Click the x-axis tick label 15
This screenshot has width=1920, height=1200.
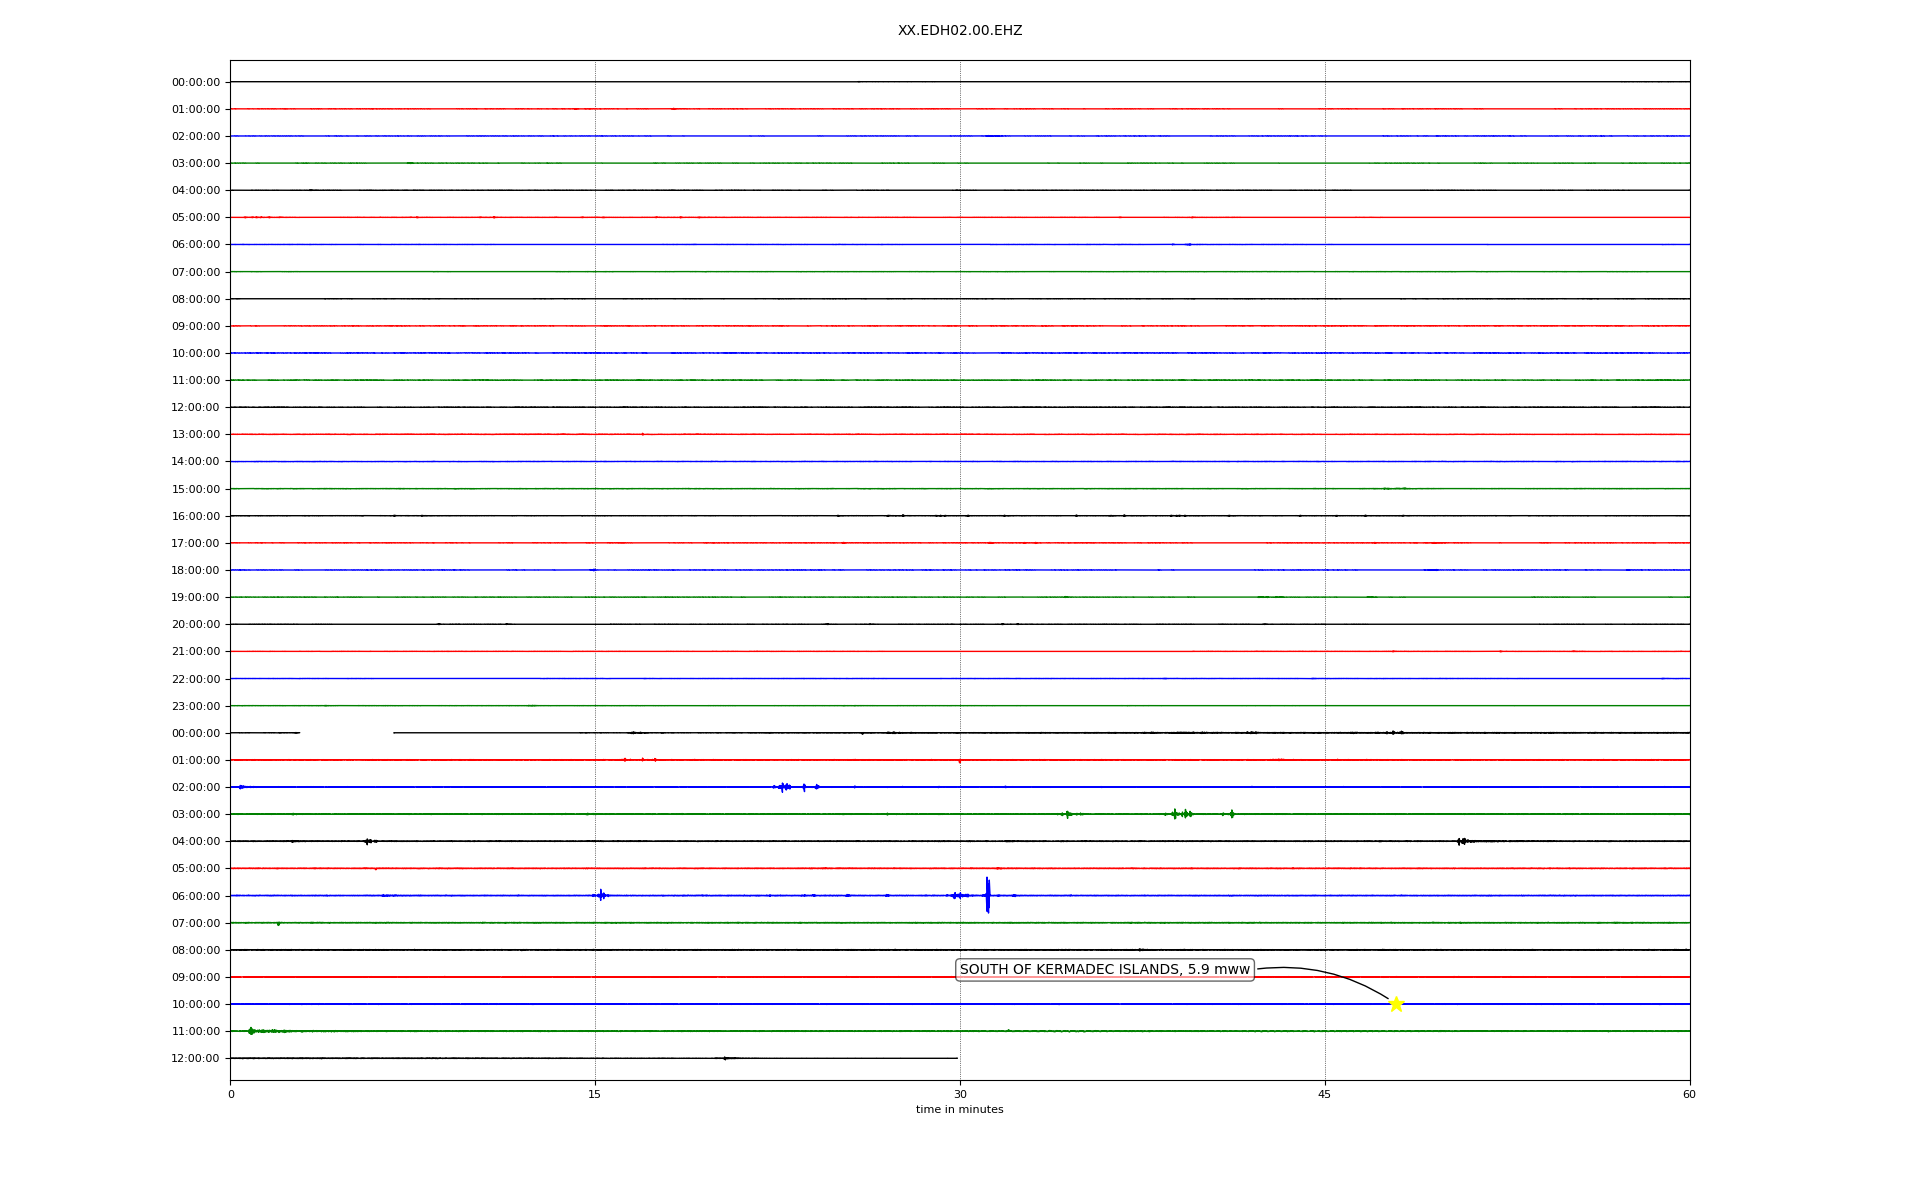[595, 1094]
